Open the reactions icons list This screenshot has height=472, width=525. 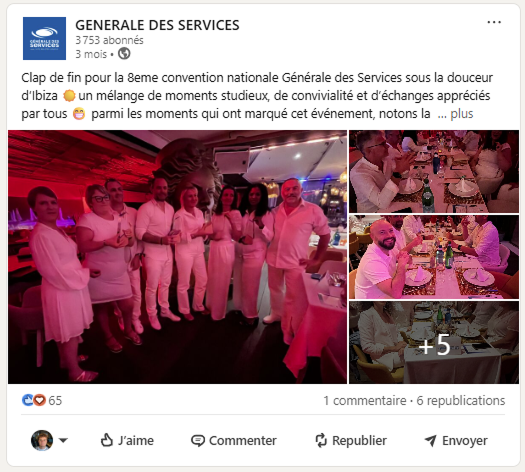tap(33, 400)
